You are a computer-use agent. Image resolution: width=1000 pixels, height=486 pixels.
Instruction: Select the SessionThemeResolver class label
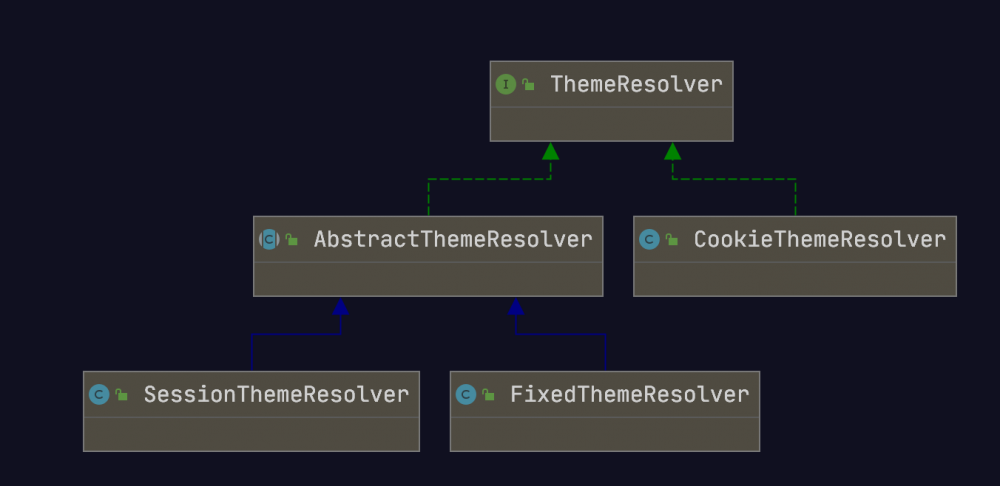pyautogui.click(x=276, y=395)
